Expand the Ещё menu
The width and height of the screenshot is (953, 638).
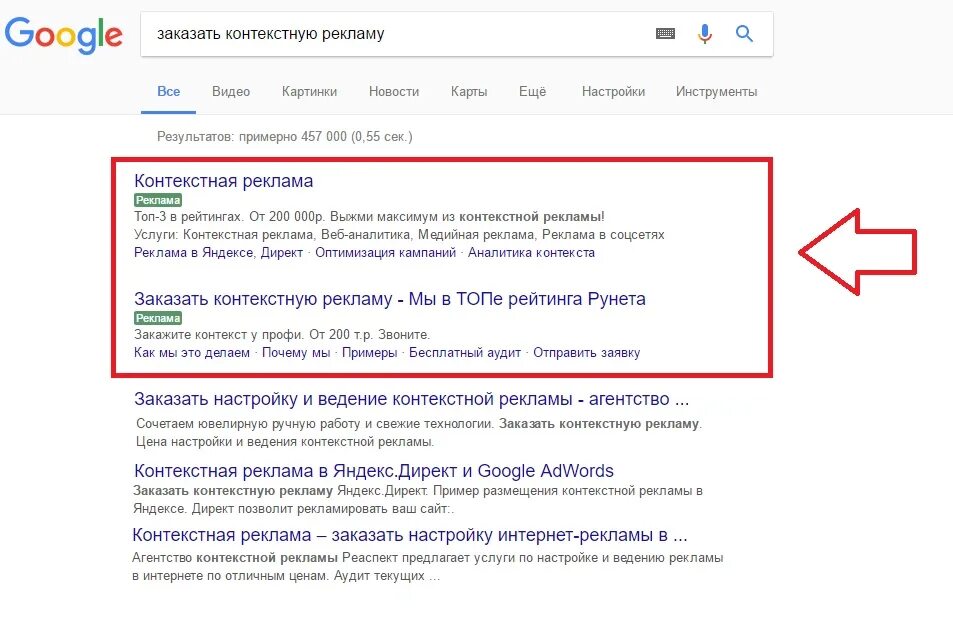point(532,92)
